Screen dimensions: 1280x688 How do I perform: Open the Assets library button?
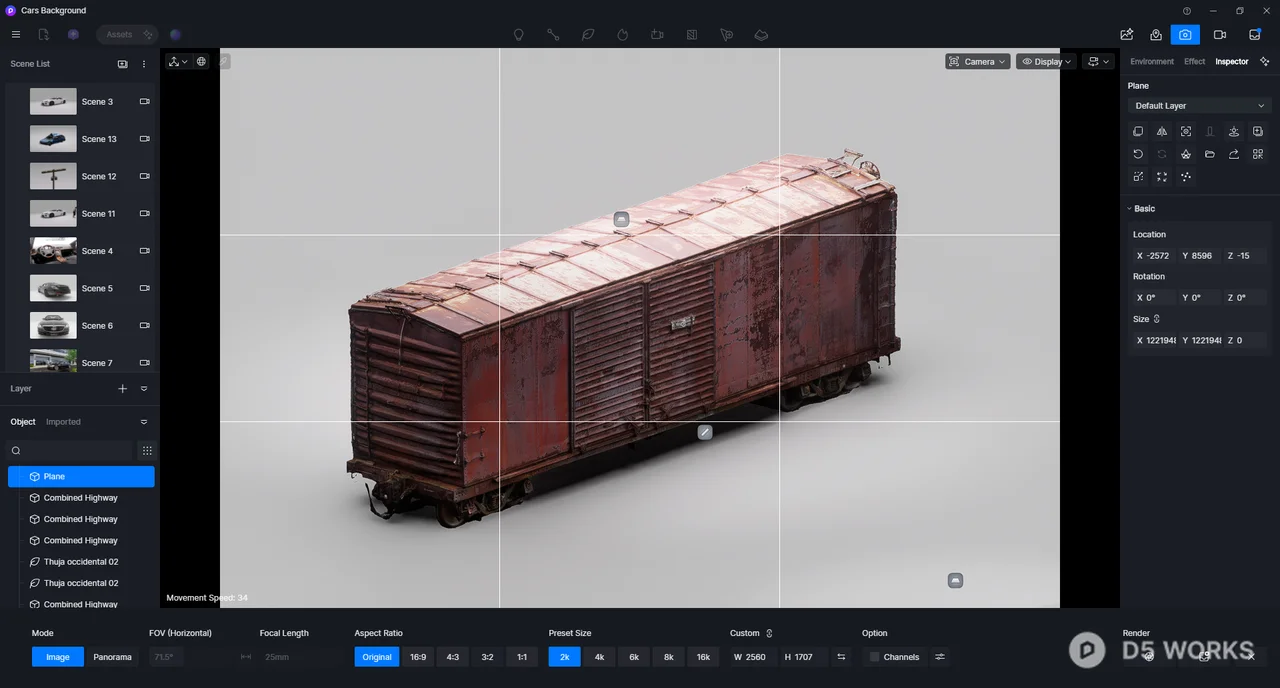pyautogui.click(x=127, y=34)
